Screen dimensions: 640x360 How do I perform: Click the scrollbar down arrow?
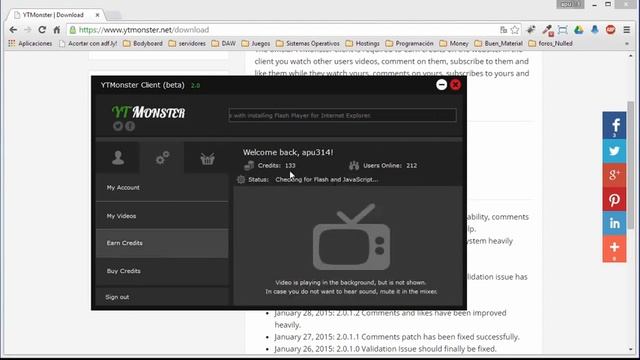coord(631,349)
